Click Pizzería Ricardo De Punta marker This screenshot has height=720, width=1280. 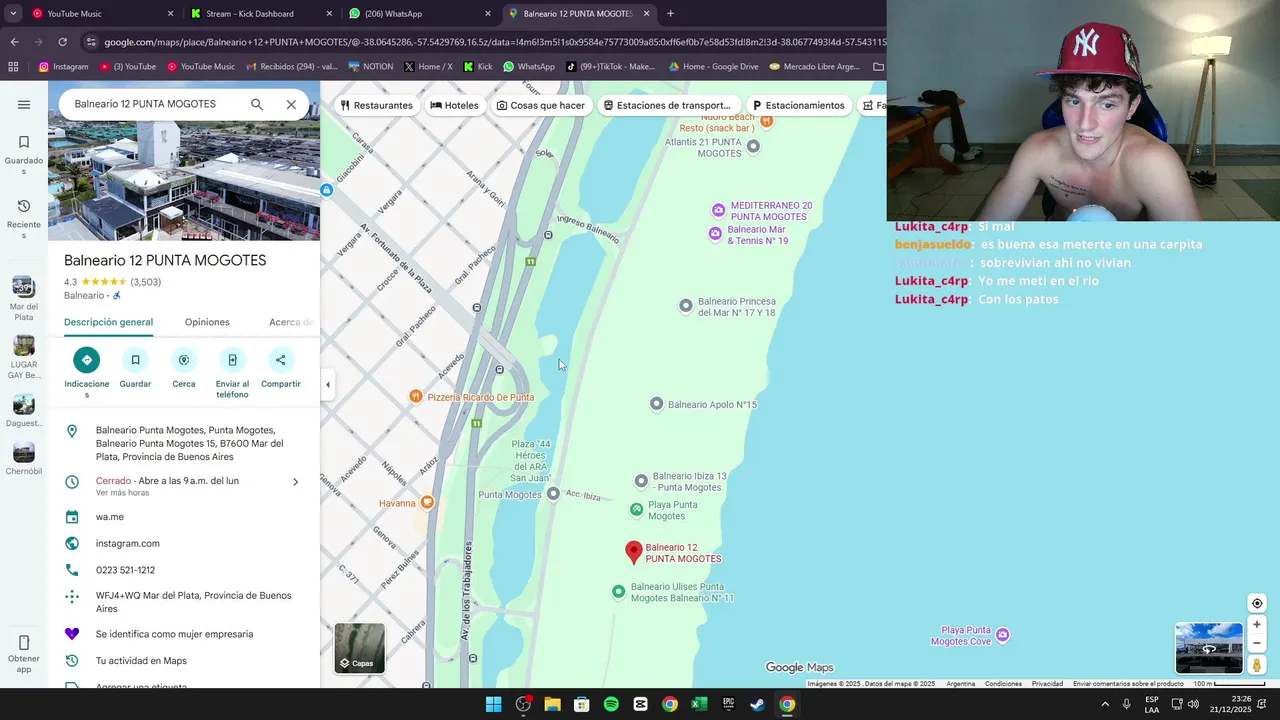coord(416,397)
